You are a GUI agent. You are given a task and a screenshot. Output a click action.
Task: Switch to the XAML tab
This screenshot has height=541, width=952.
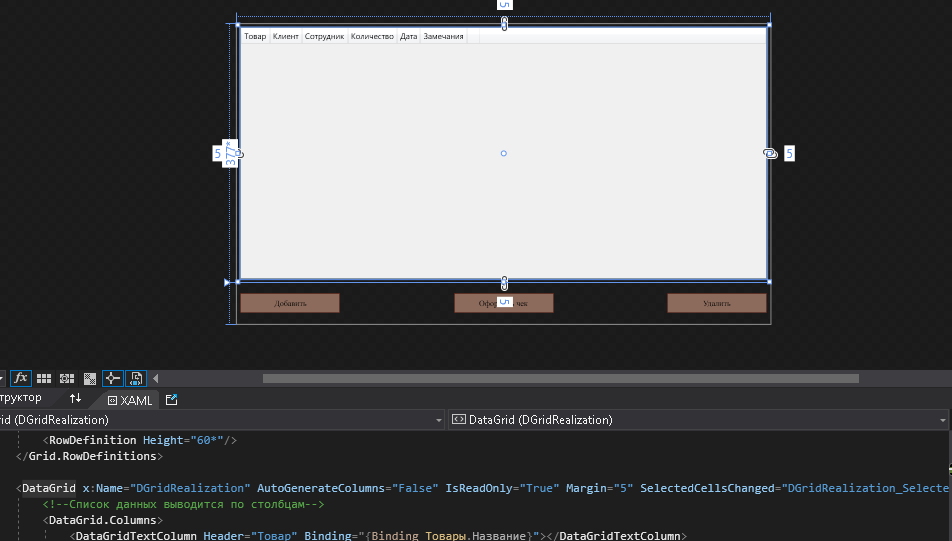pyautogui.click(x=130, y=400)
